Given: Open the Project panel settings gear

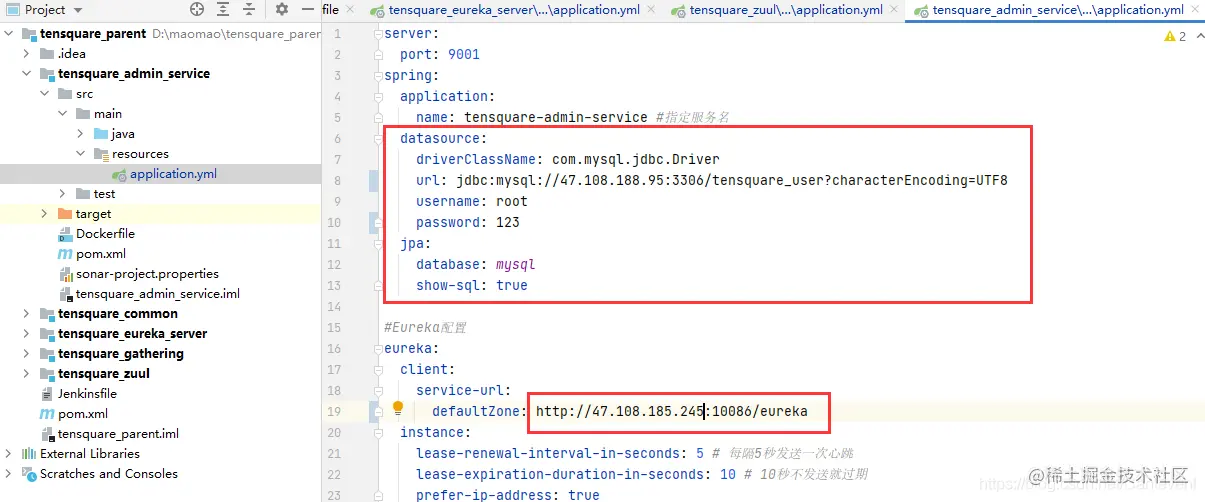Looking at the screenshot, I should point(282,9).
